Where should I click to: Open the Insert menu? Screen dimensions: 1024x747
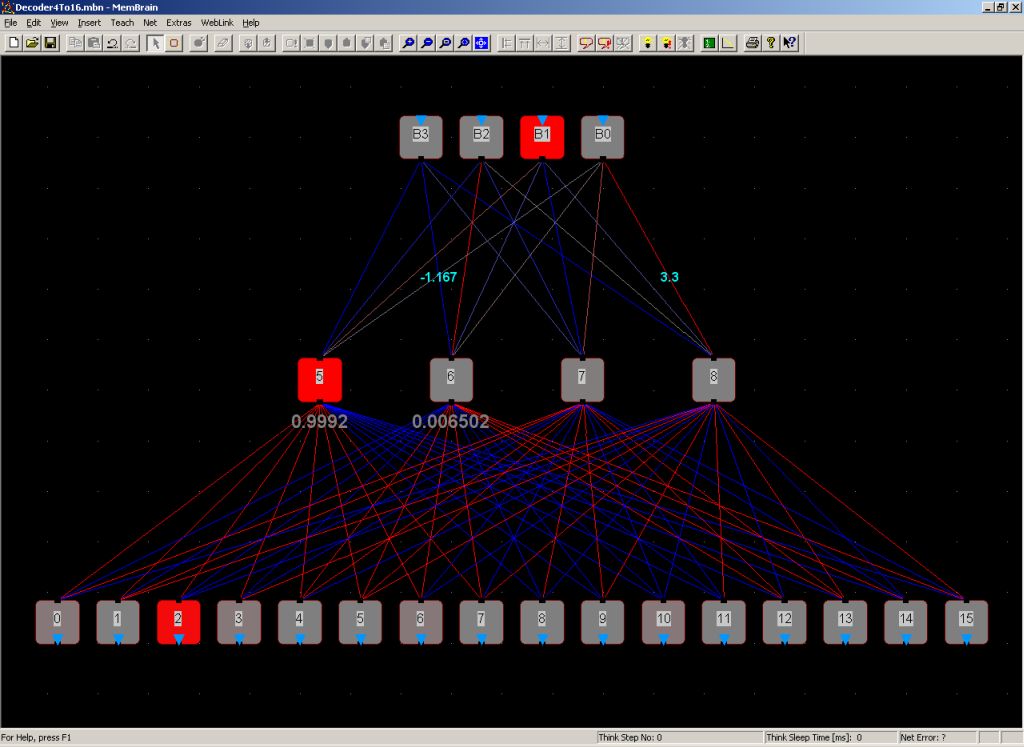click(x=89, y=22)
